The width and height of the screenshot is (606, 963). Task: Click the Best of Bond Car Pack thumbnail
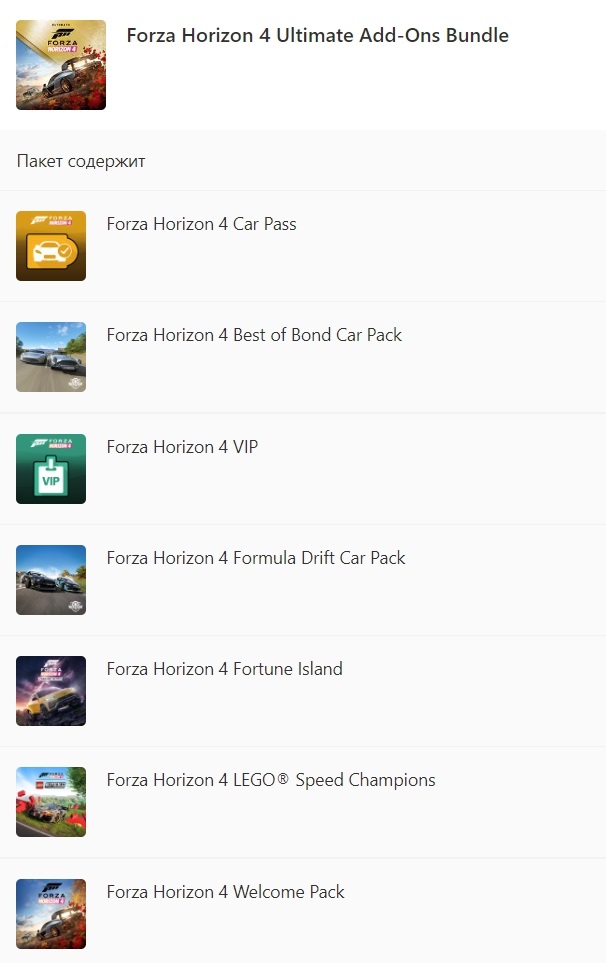click(x=51, y=357)
